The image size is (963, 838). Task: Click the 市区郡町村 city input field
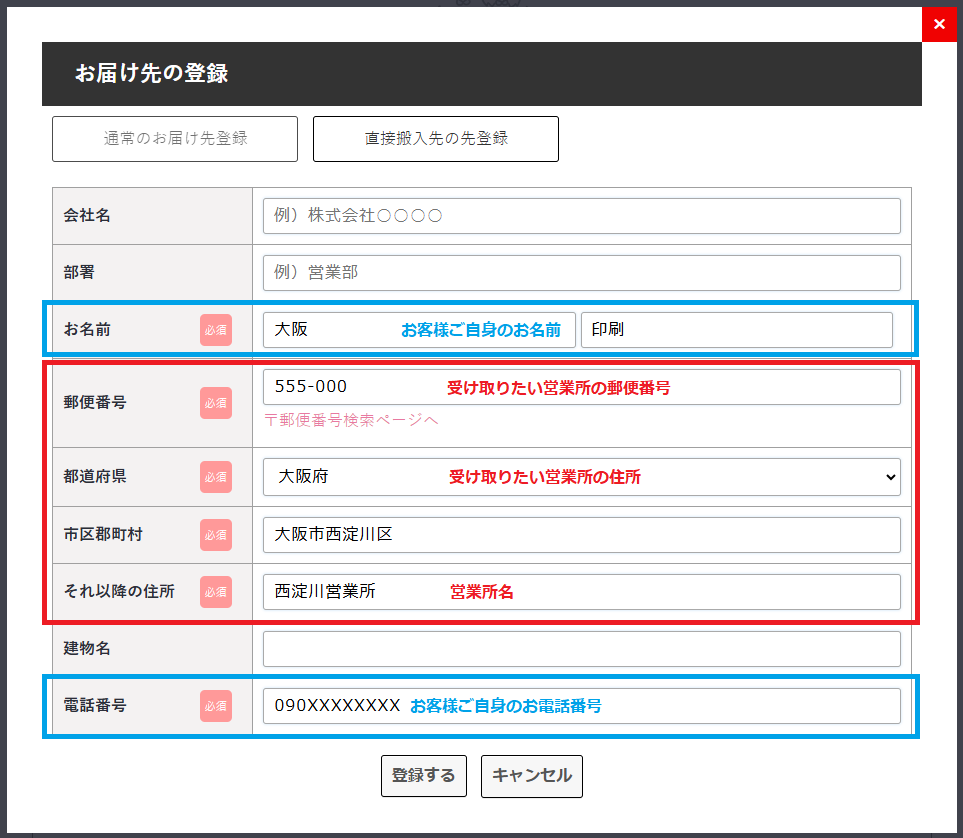click(581, 535)
